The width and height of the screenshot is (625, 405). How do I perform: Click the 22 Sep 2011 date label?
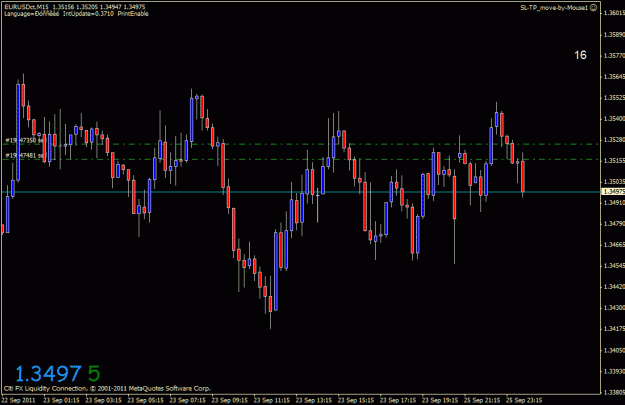18,400
